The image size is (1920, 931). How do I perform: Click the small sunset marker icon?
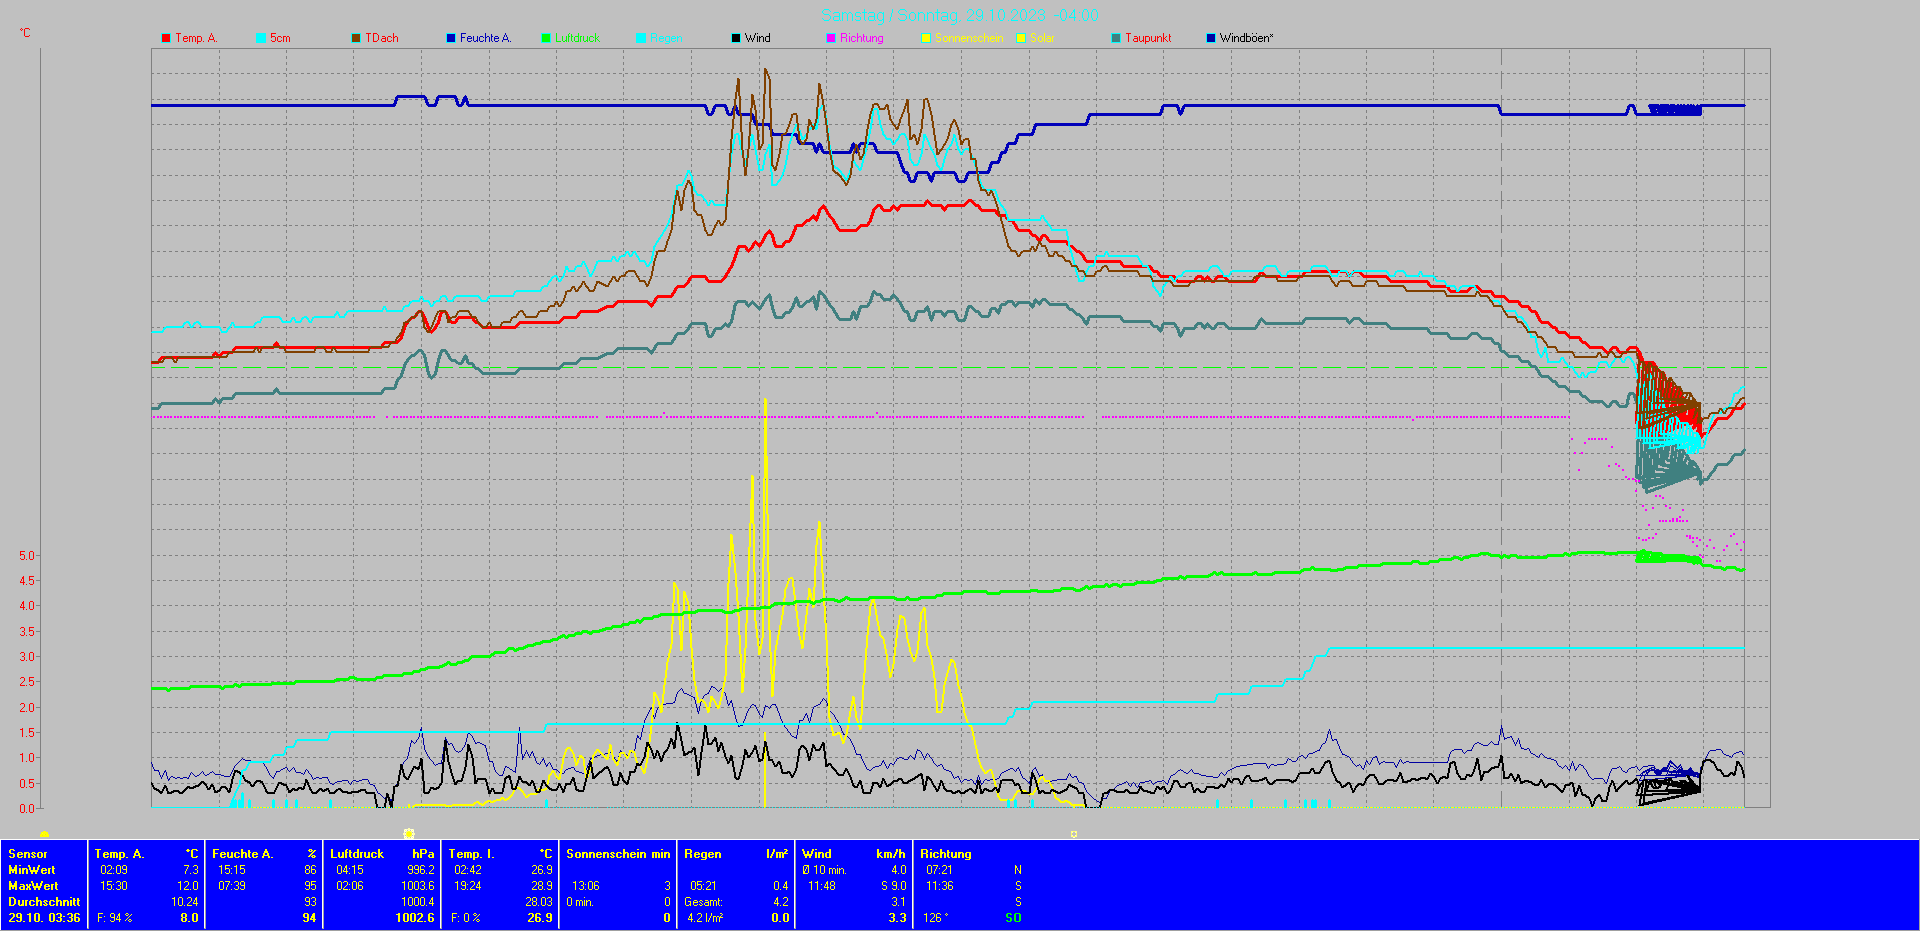click(1074, 834)
